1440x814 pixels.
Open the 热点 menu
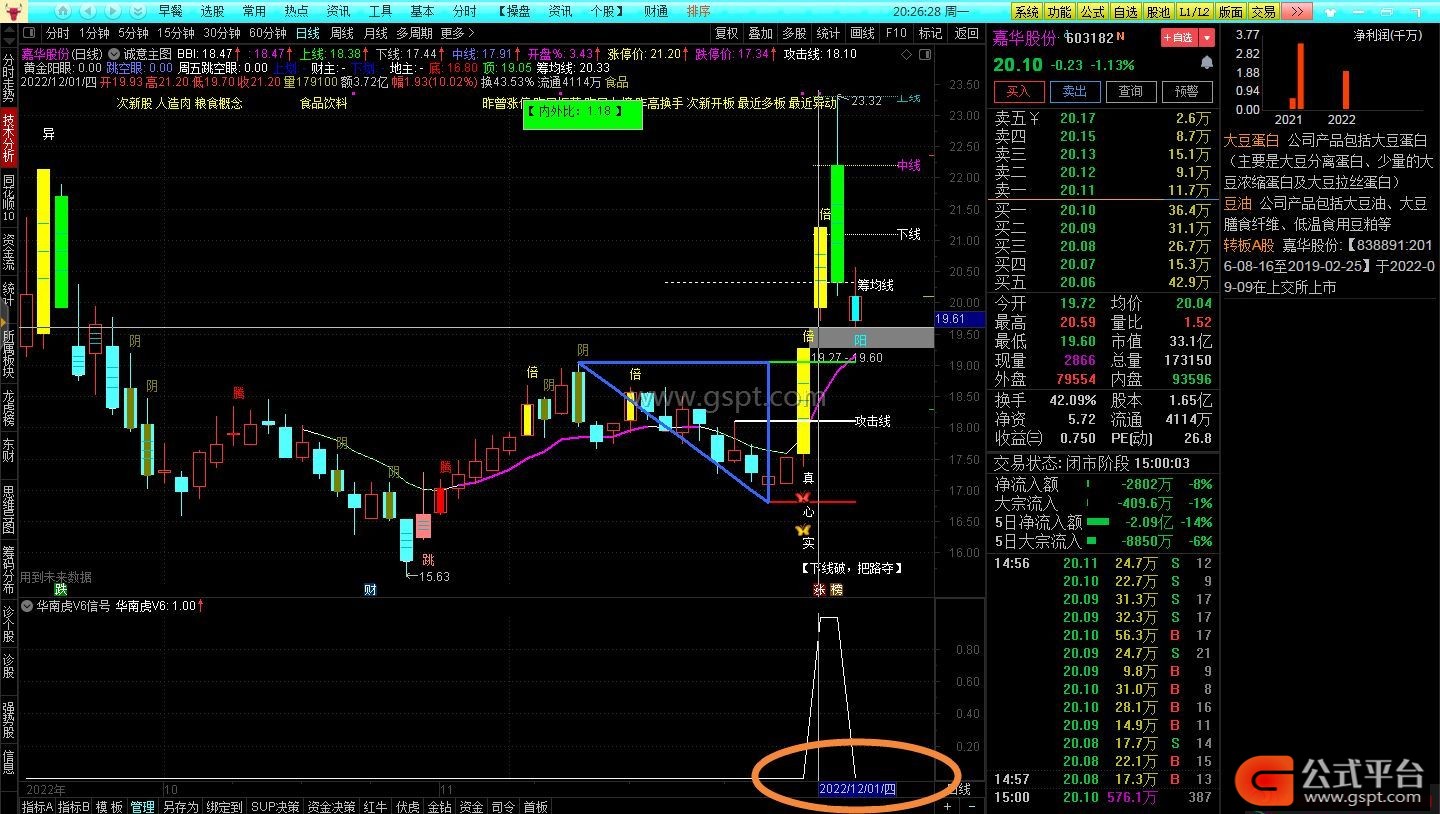pos(296,11)
